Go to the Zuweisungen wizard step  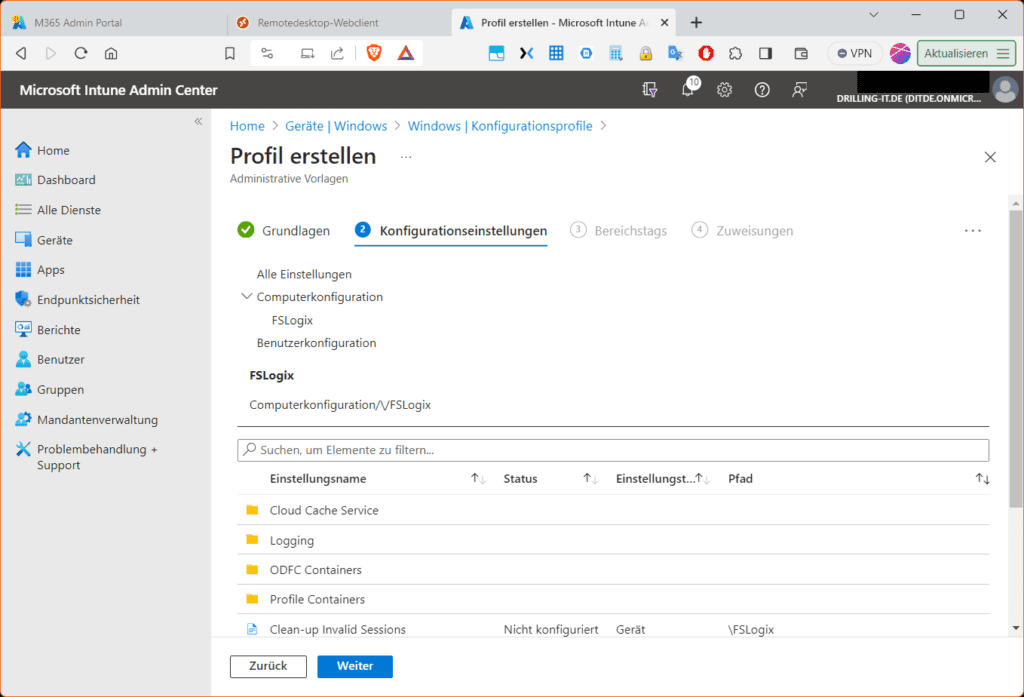click(x=742, y=231)
